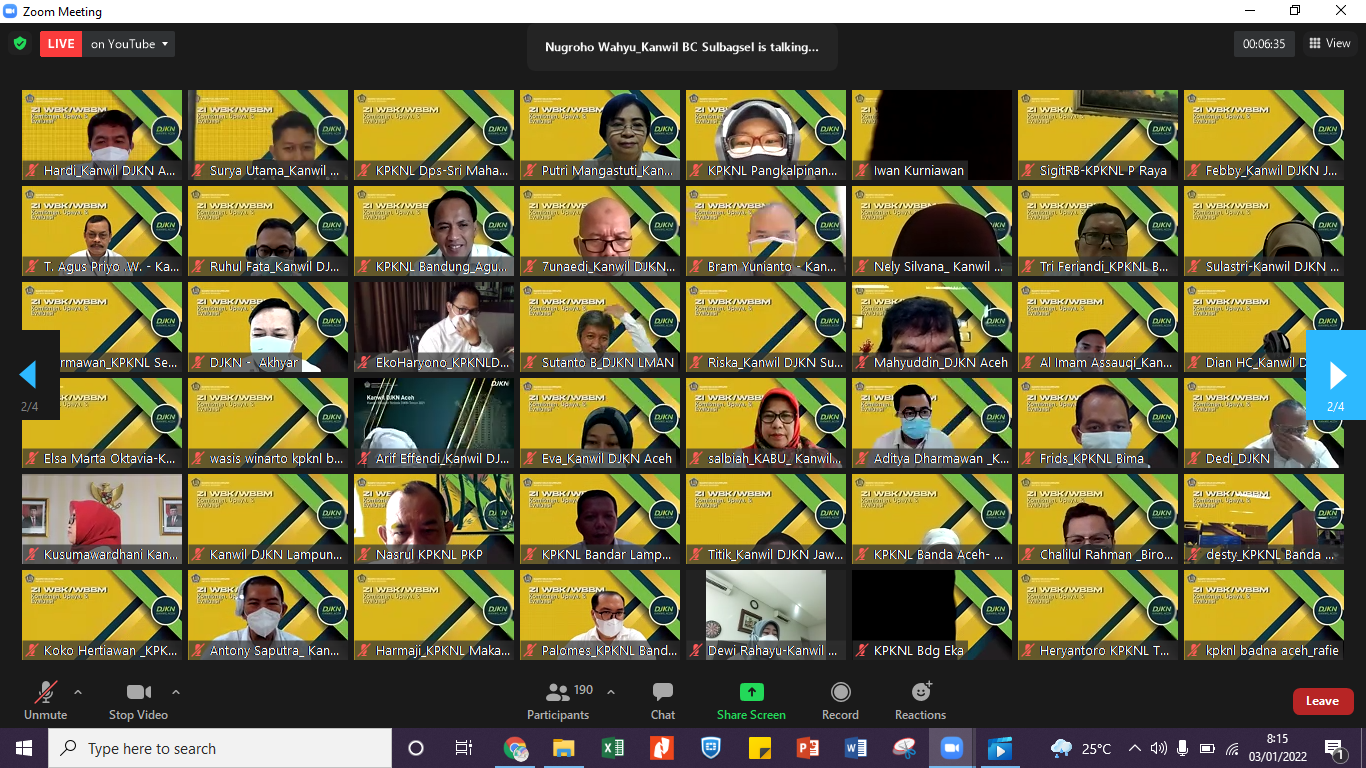
Task: Expand the audio options arrow beside Unmute
Action: [x=78, y=692]
